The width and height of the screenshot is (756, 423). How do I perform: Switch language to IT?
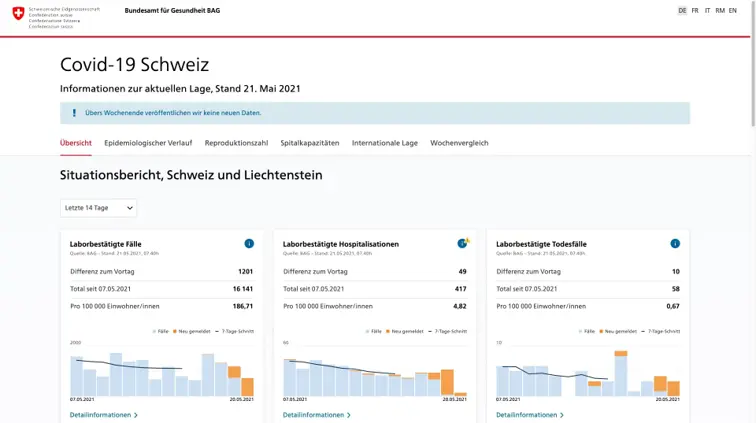(x=707, y=10)
